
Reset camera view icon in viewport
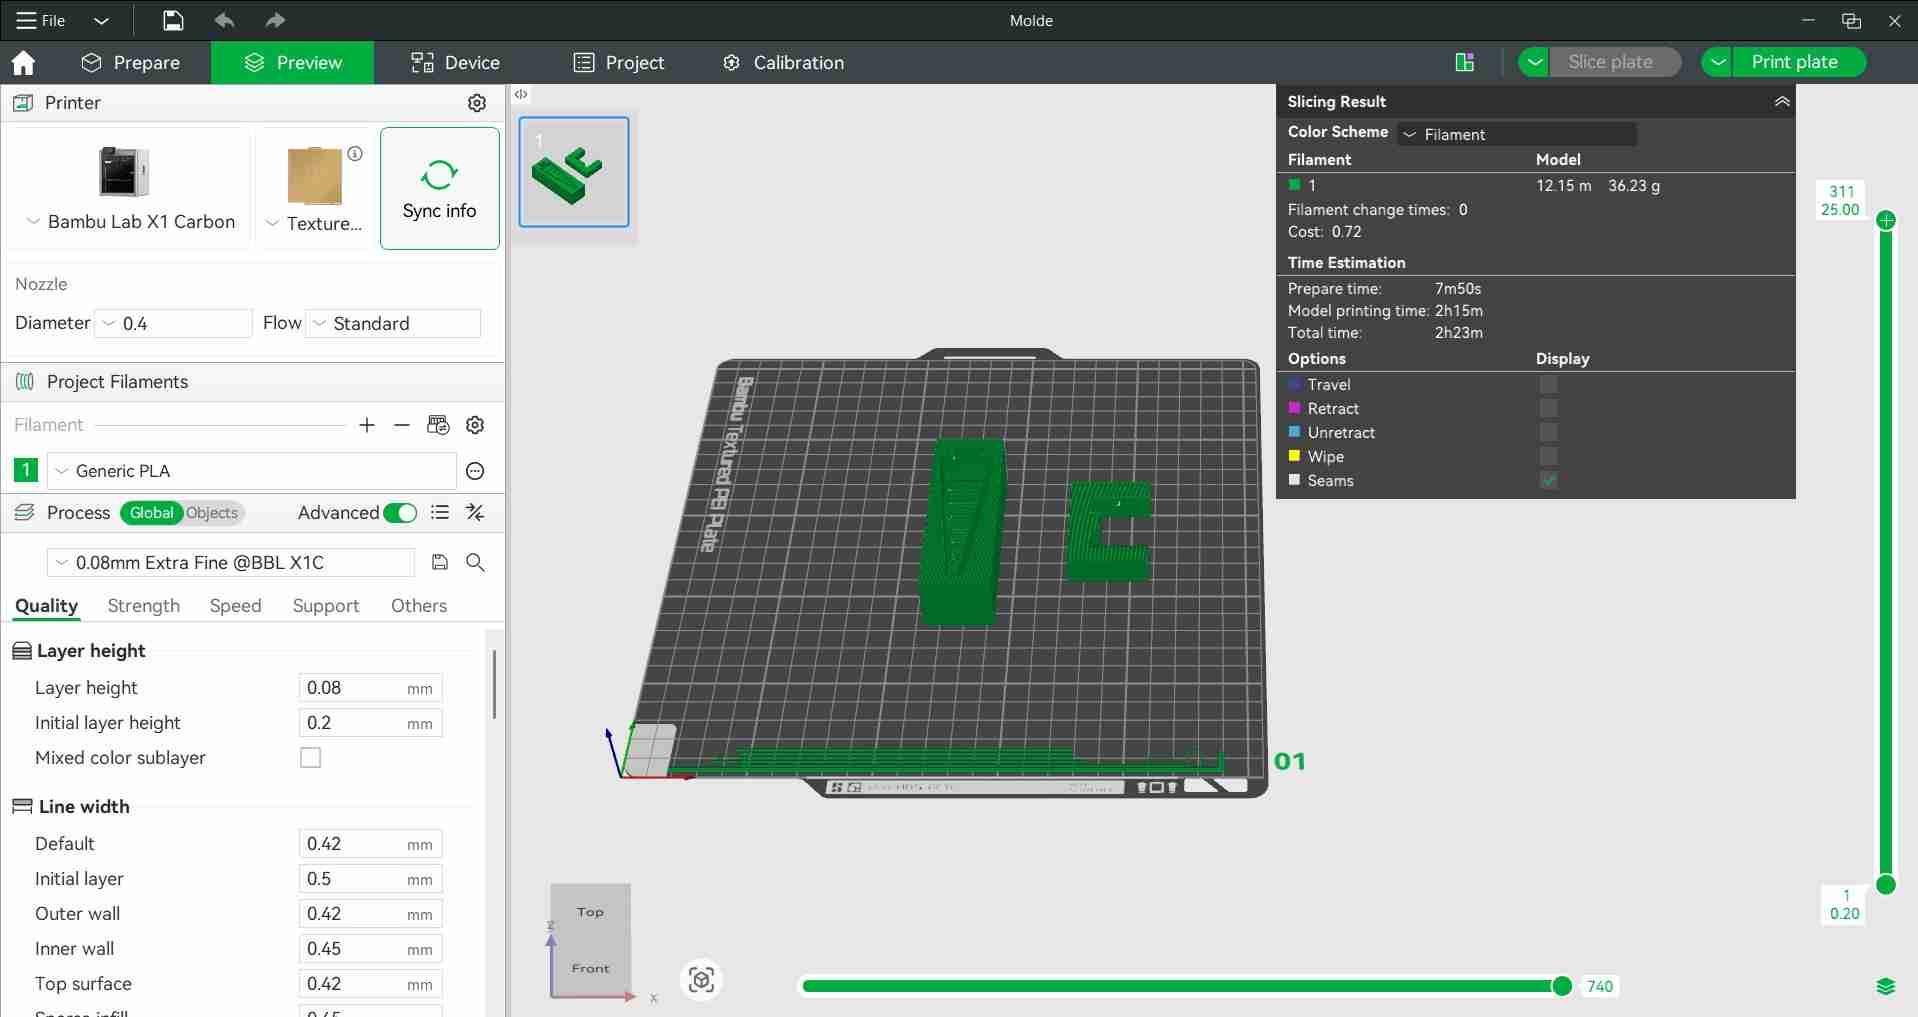pyautogui.click(x=701, y=980)
